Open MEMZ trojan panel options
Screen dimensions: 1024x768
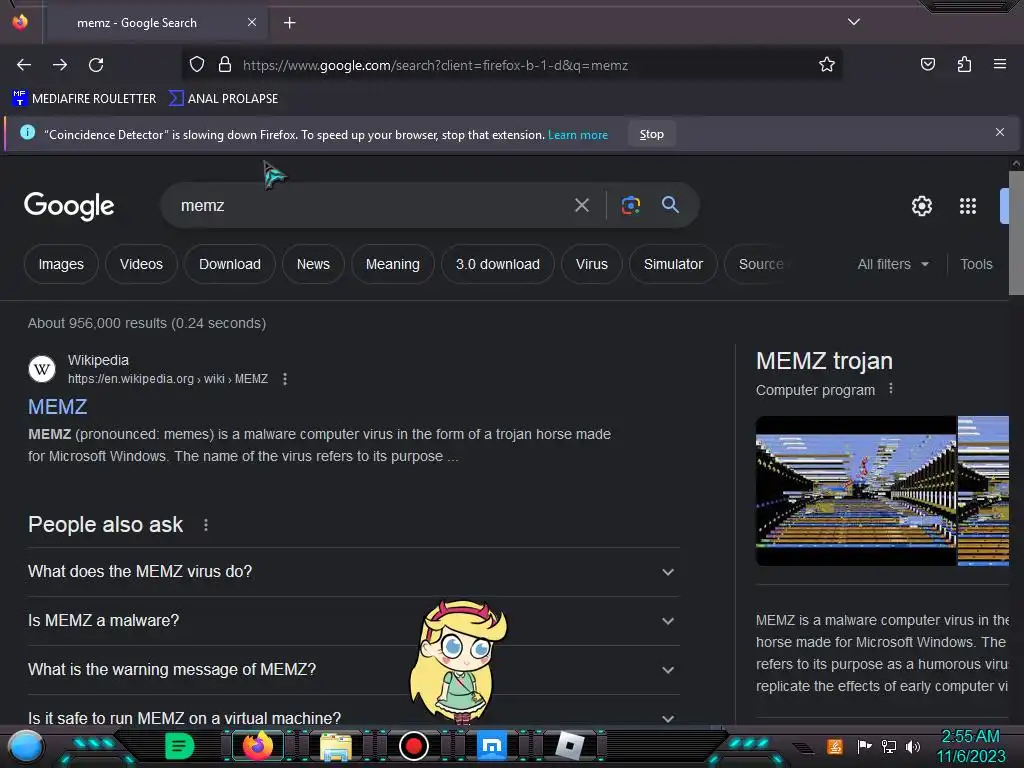click(891, 389)
